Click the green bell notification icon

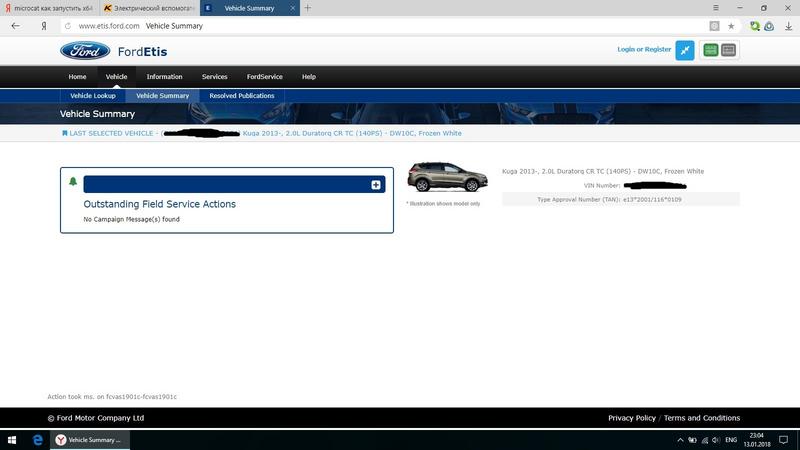tap(73, 181)
